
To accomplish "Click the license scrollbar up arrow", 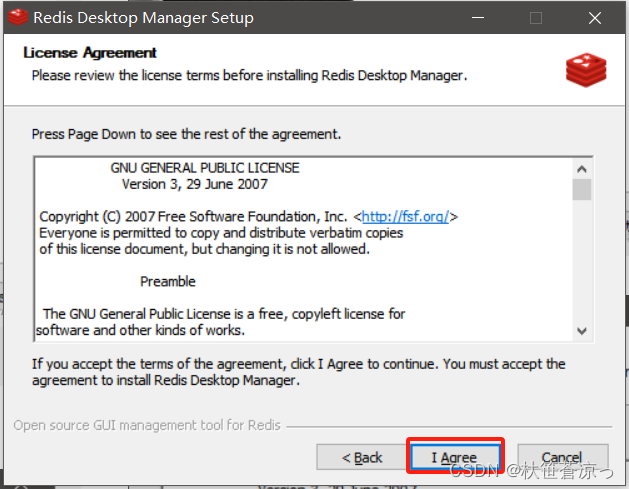I will point(582,169).
